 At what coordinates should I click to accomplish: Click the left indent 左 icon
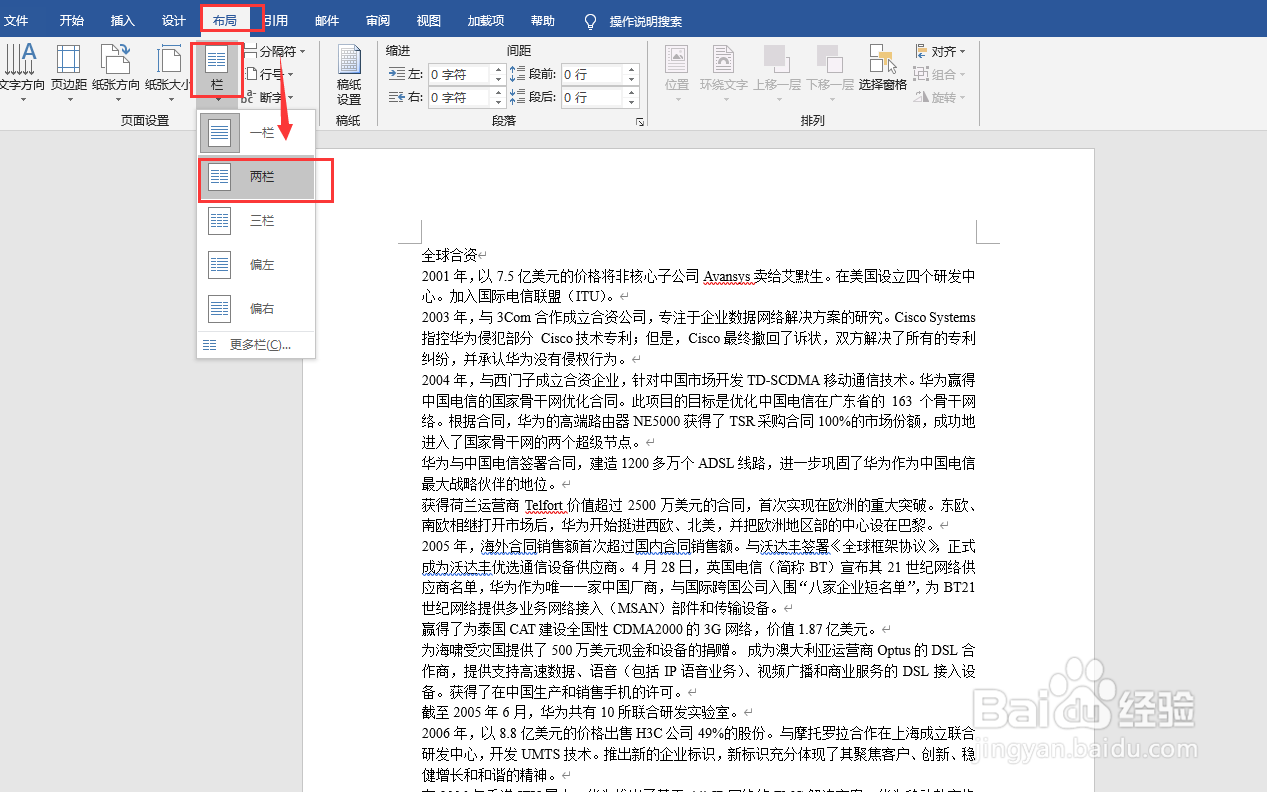tap(396, 74)
